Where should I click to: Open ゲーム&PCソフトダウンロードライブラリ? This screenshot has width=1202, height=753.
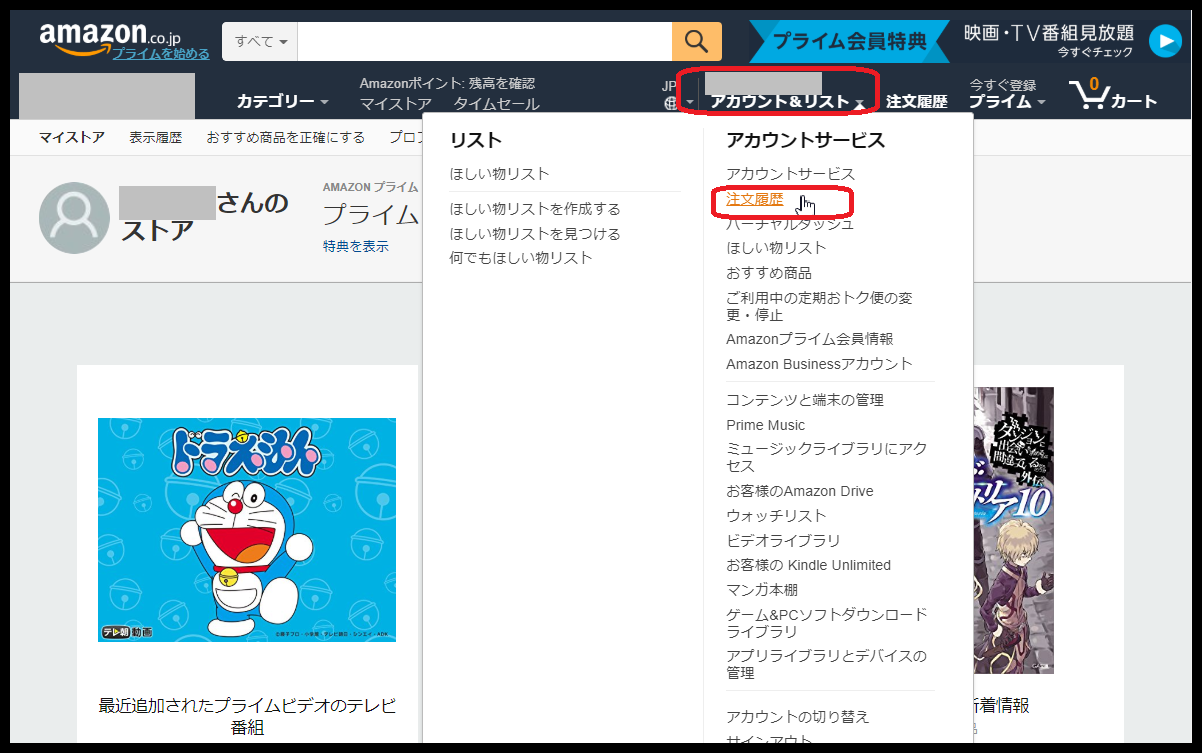tap(827, 623)
